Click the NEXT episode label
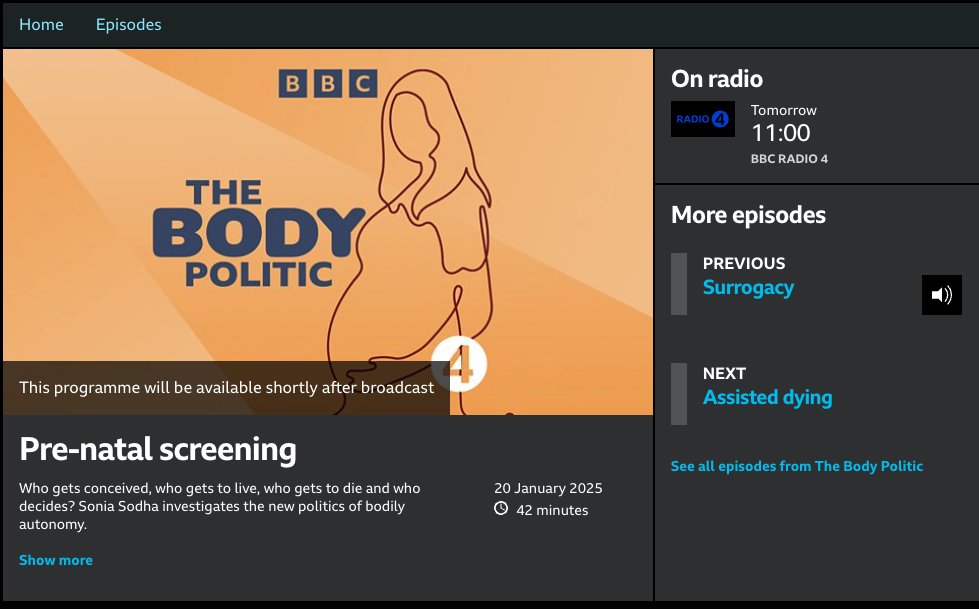 pos(722,373)
